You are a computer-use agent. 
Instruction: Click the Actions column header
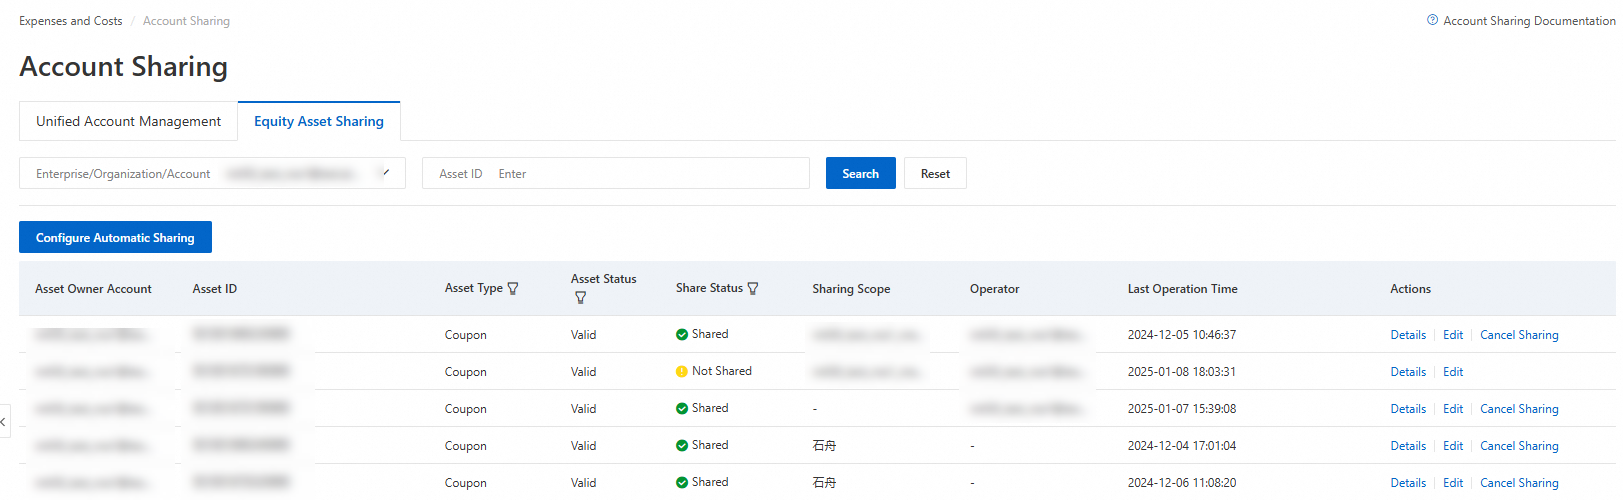1410,289
